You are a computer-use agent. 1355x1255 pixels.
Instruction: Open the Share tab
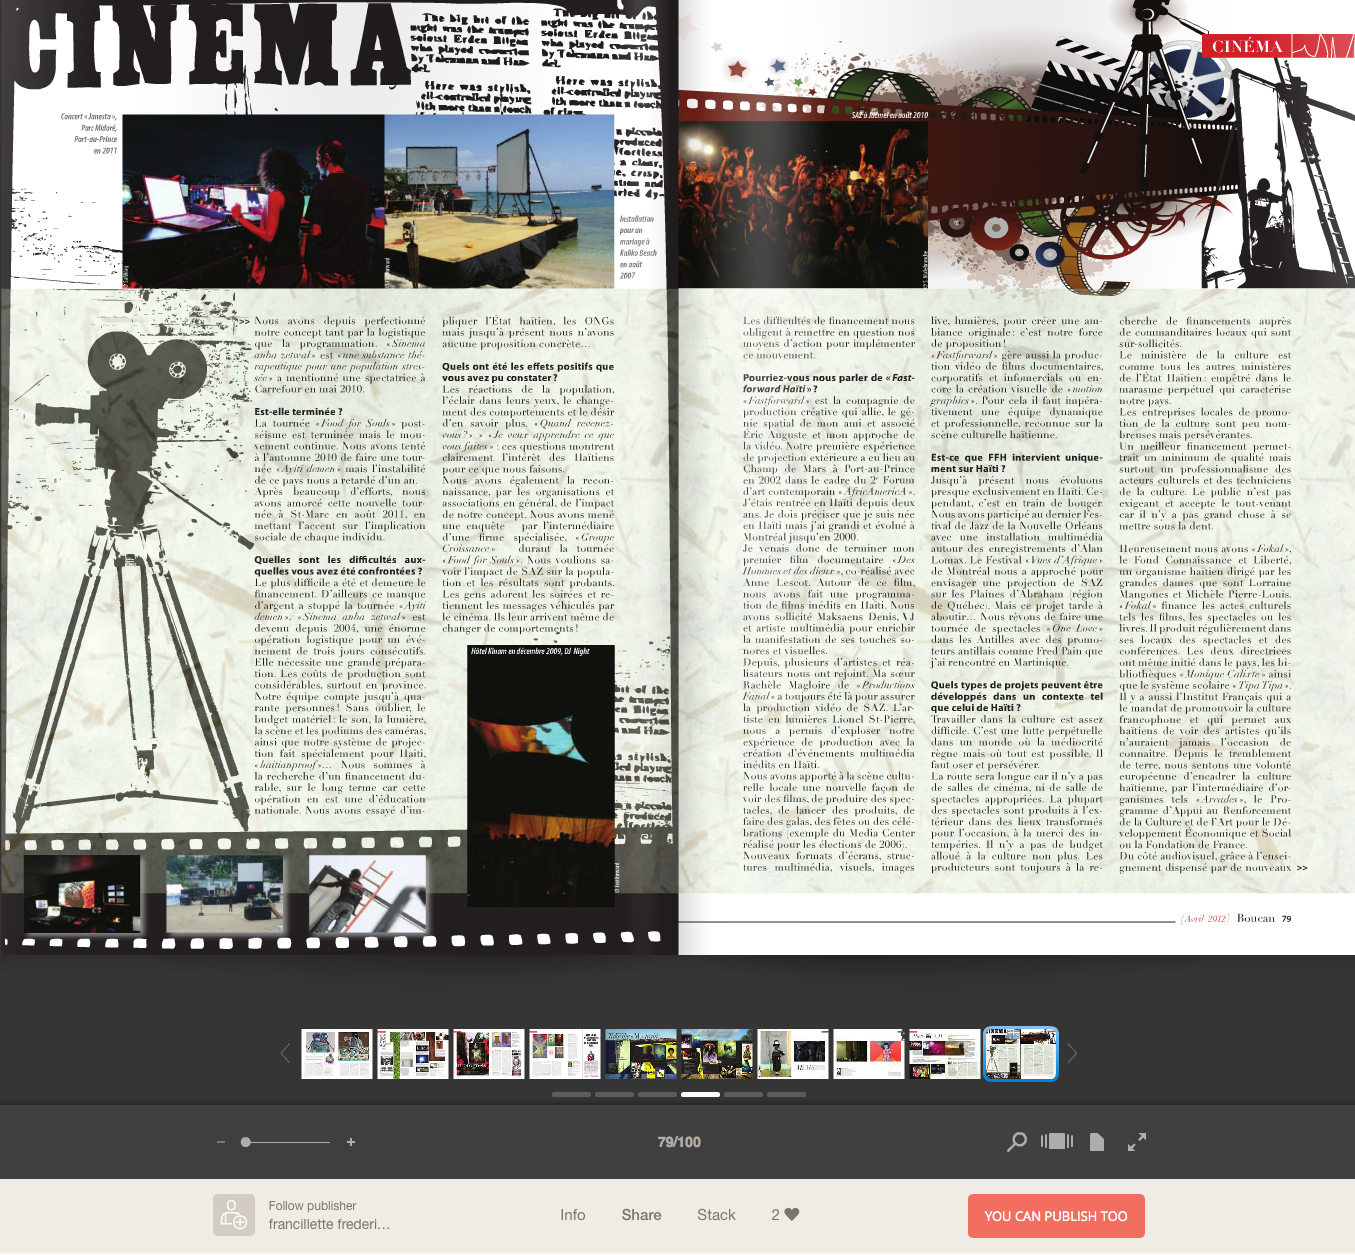click(x=641, y=1214)
